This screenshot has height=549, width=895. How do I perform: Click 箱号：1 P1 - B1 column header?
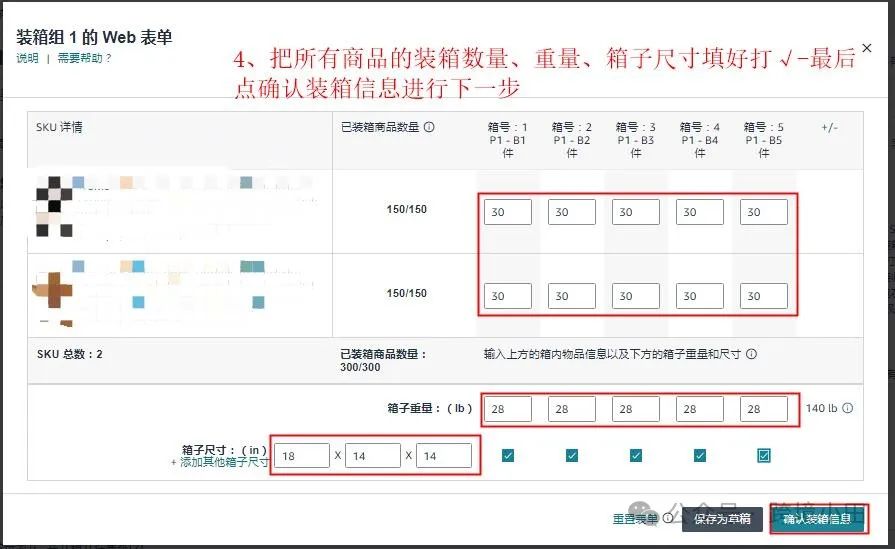pyautogui.click(x=508, y=140)
